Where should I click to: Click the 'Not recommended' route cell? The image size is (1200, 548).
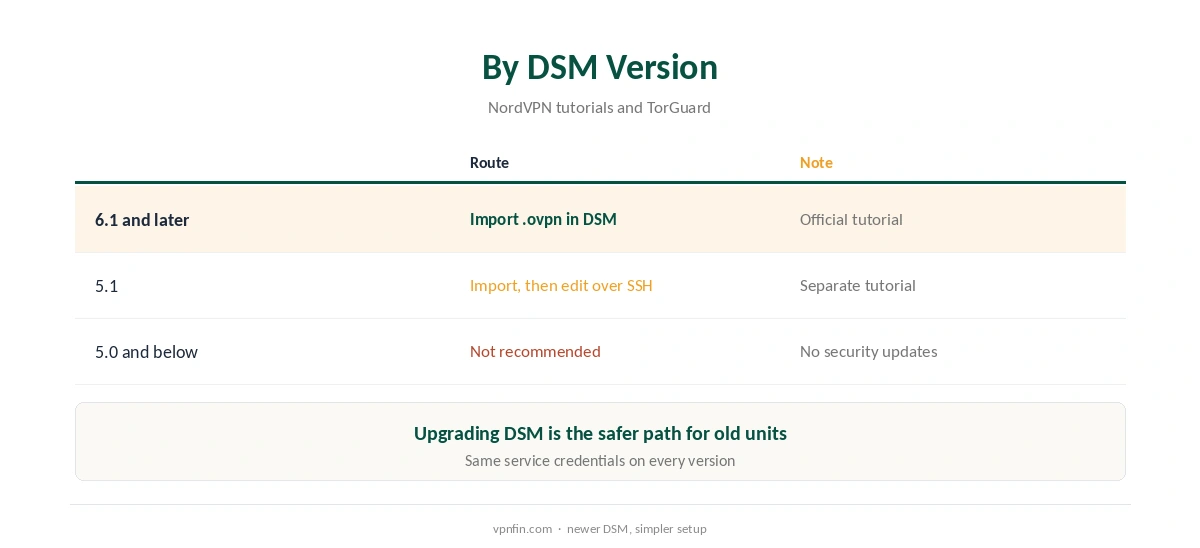coord(535,351)
